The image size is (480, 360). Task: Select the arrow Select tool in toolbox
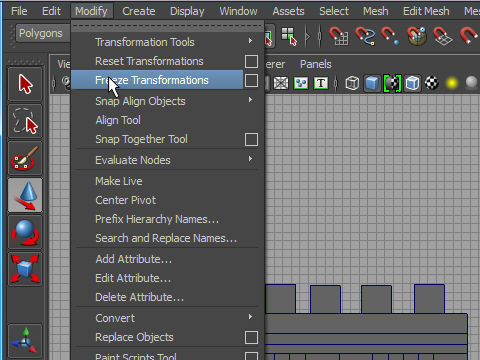pyautogui.click(x=25, y=84)
